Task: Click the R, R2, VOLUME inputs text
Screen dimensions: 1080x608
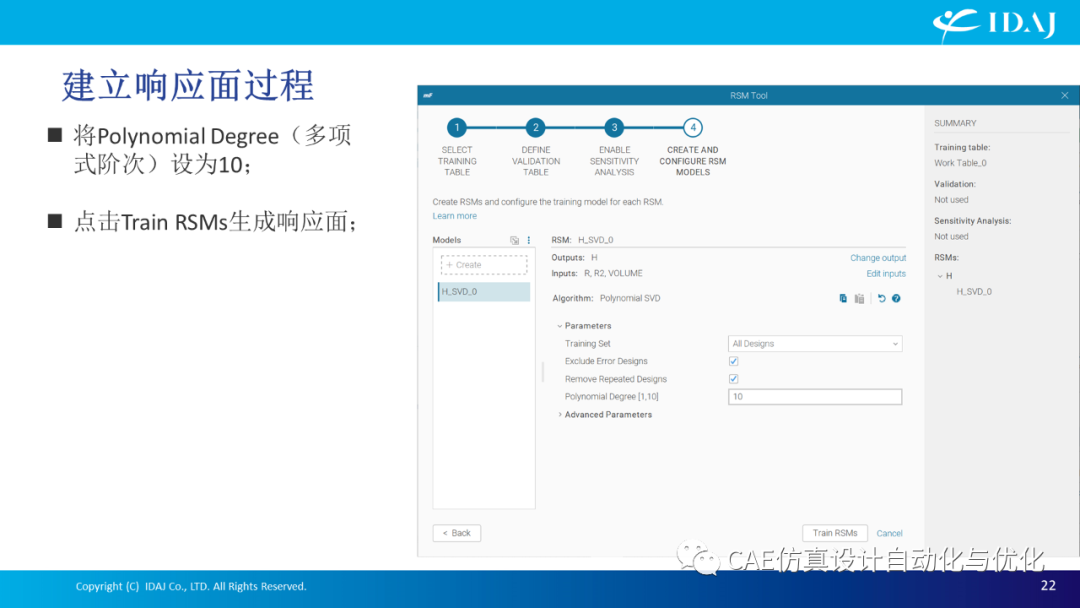Action: coord(613,273)
